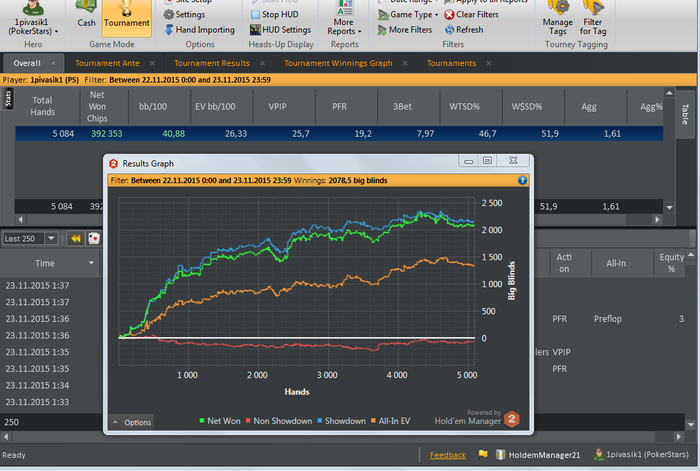Sort by Total Hands column
The image size is (700, 471).
tap(42, 106)
